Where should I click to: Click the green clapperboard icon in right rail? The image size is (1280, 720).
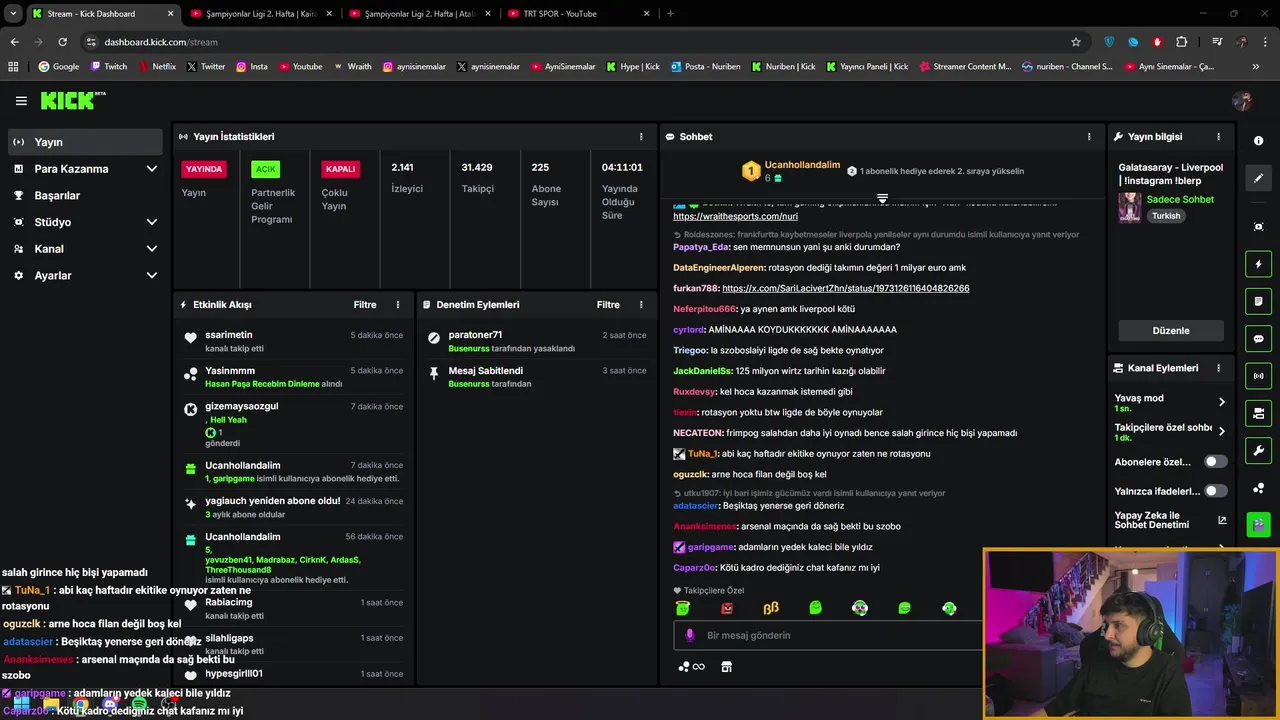click(x=1258, y=523)
